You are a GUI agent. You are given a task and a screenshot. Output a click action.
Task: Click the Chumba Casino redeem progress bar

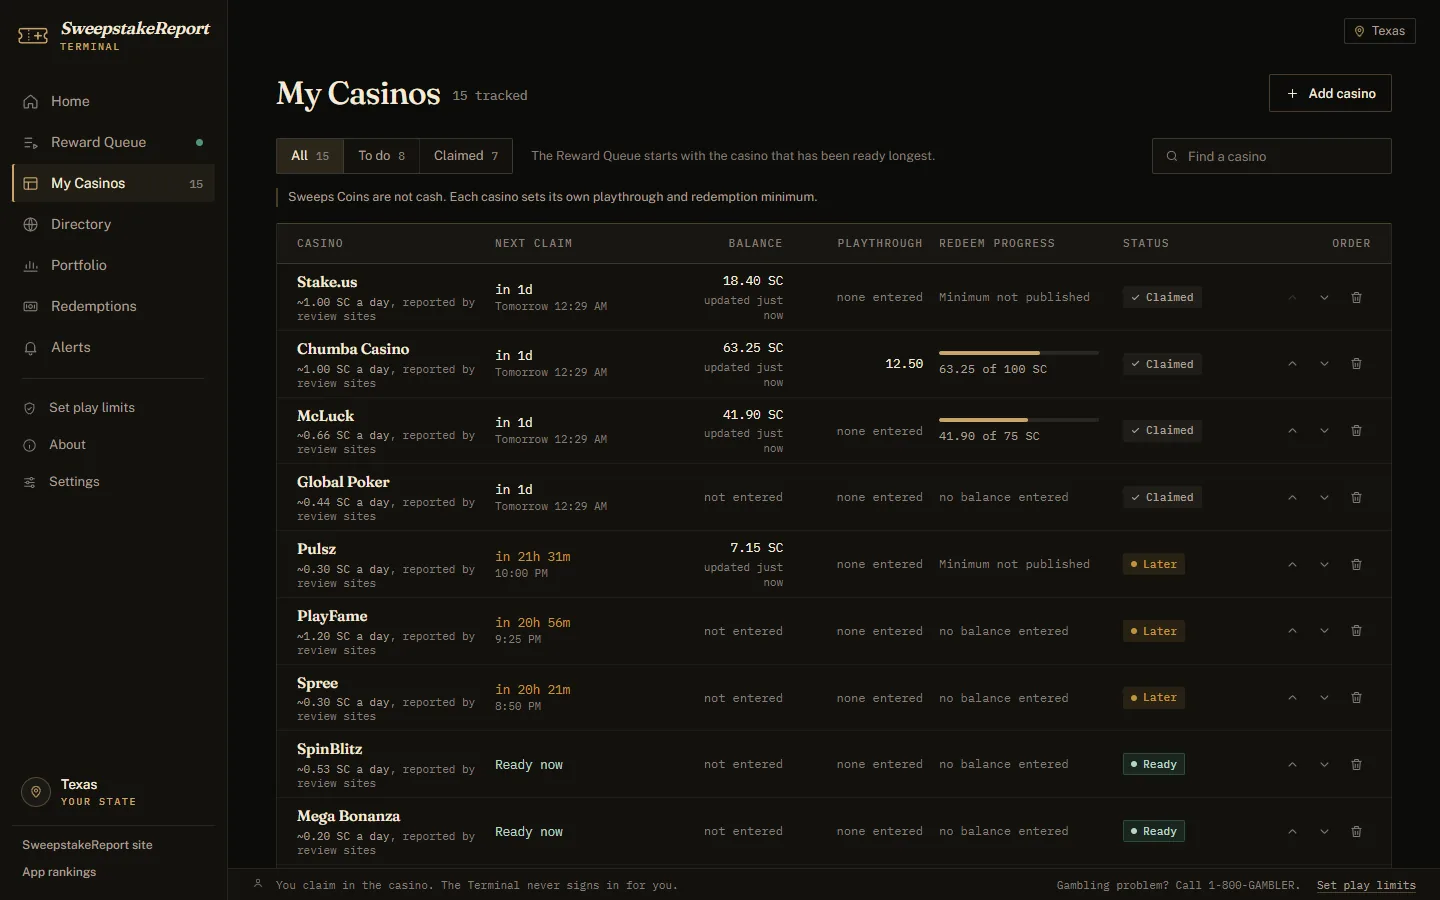[x=1019, y=353]
